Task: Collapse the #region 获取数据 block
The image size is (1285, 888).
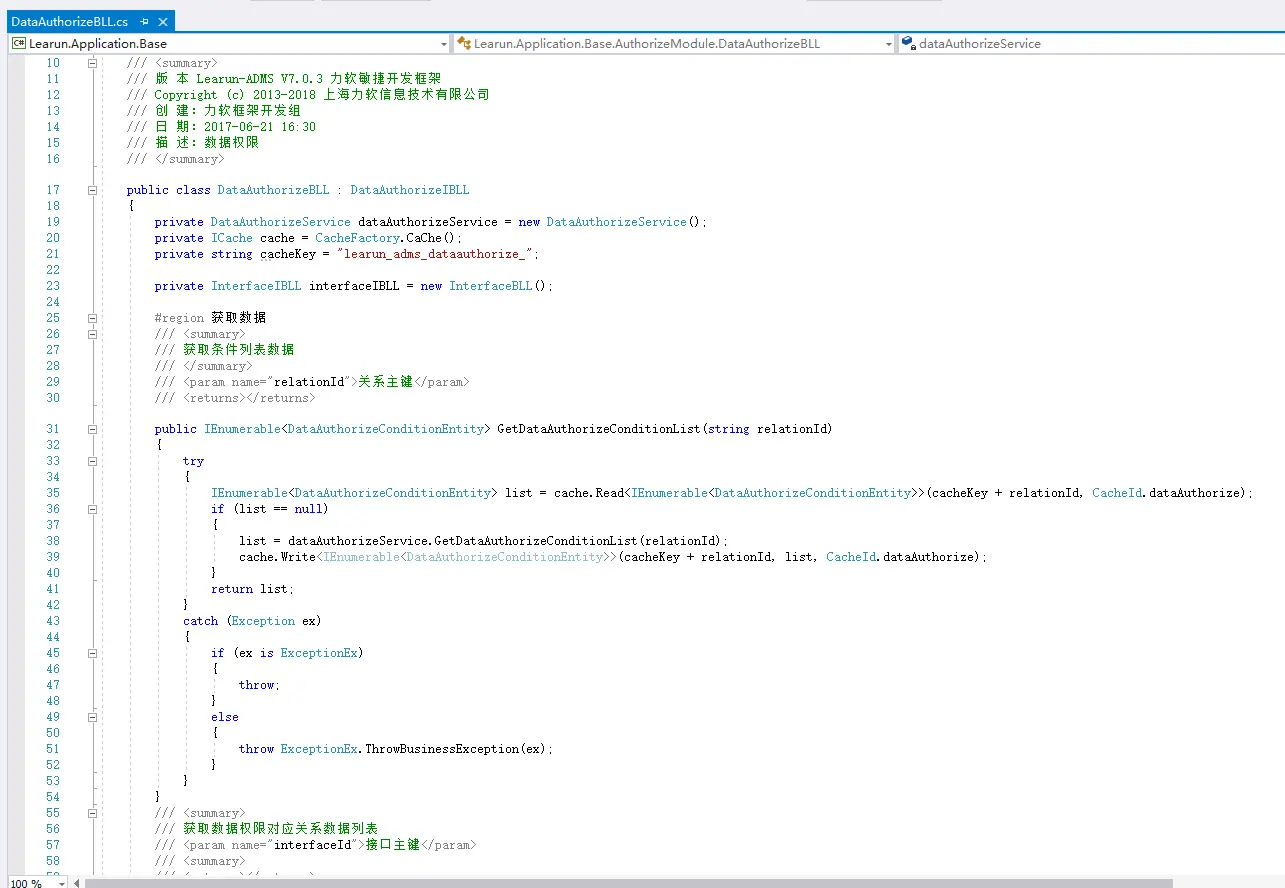Action: [x=92, y=318]
